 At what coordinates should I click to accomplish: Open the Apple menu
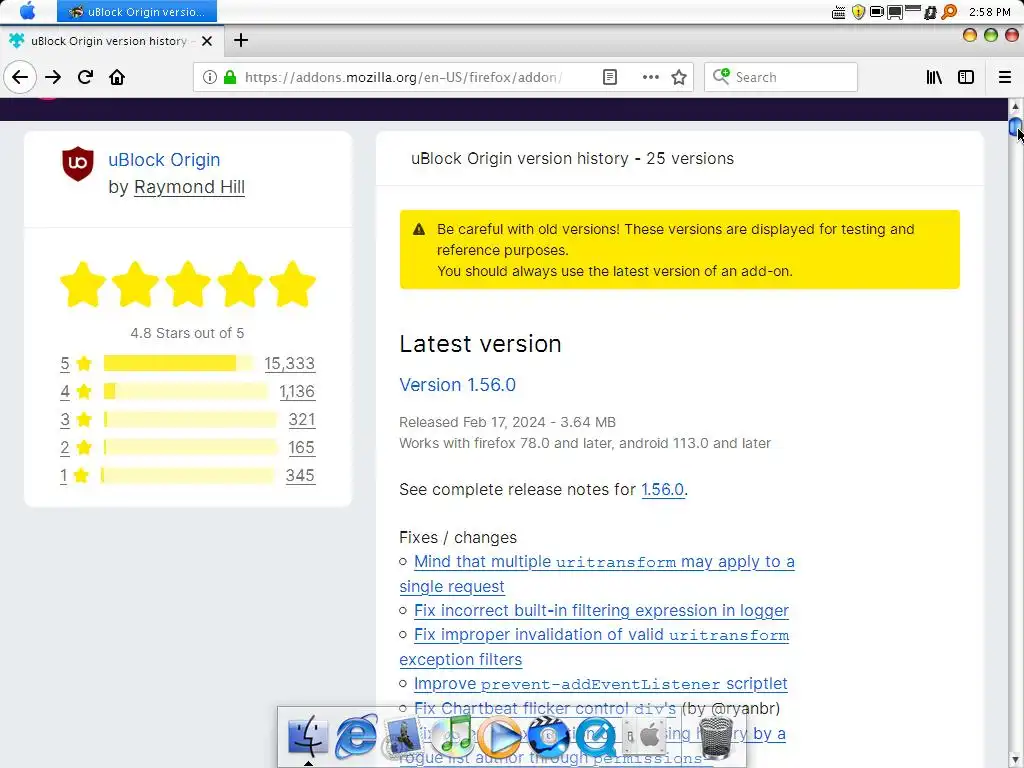(x=27, y=11)
